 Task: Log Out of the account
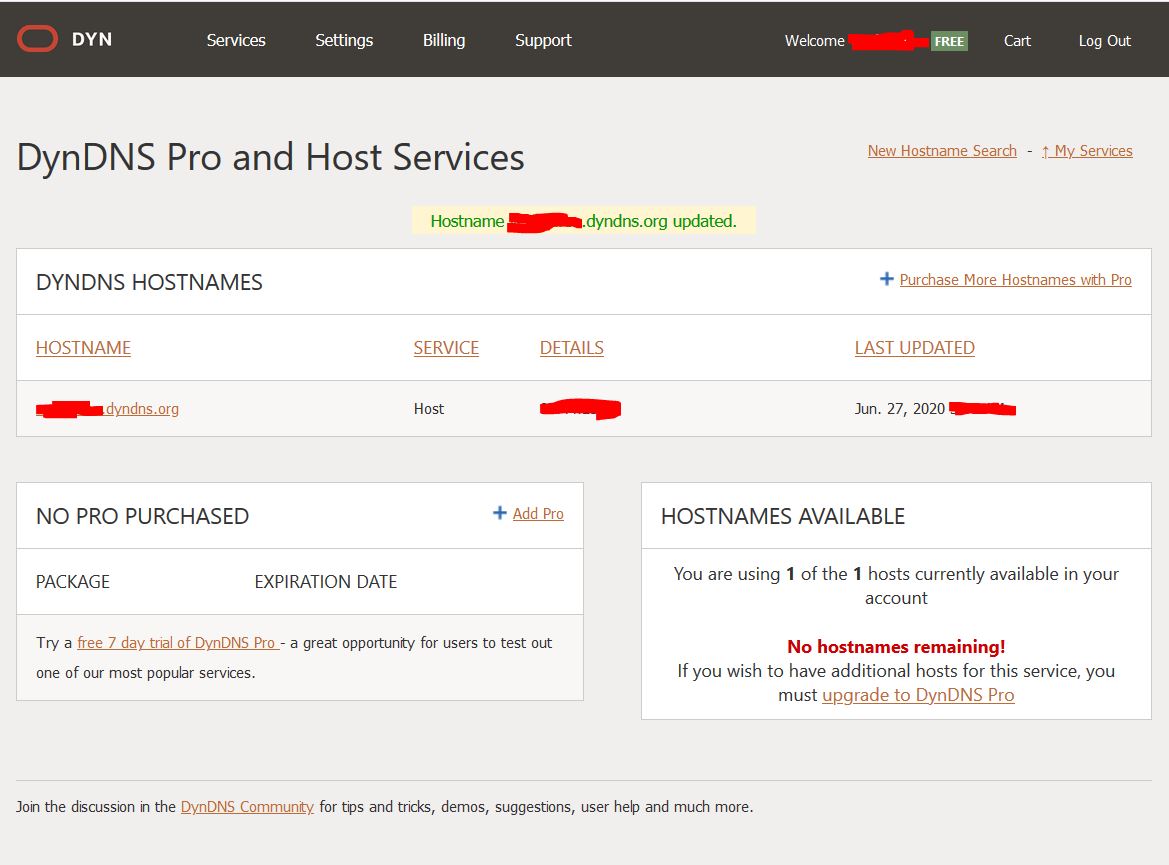[x=1104, y=41]
